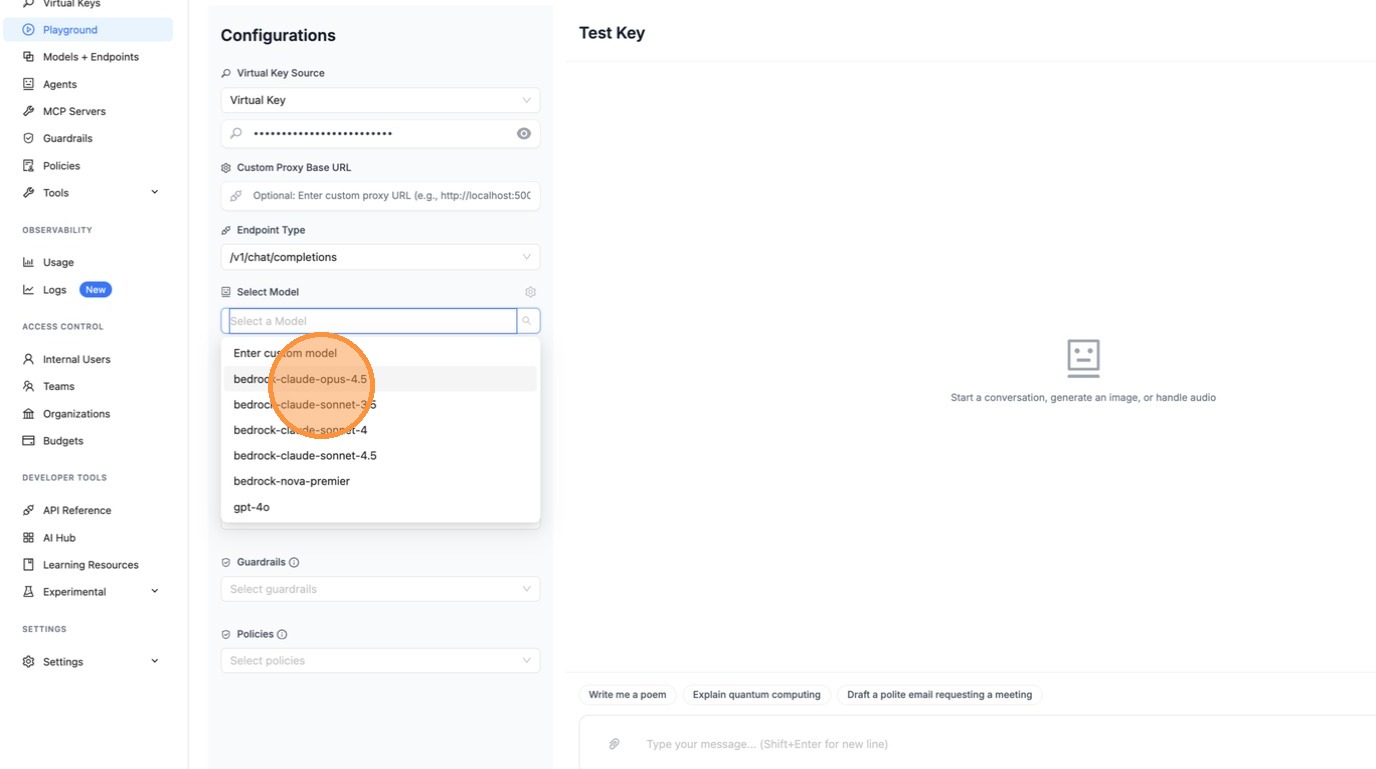
Task: Choose gpt-4o in the model list
Action: (x=252, y=507)
